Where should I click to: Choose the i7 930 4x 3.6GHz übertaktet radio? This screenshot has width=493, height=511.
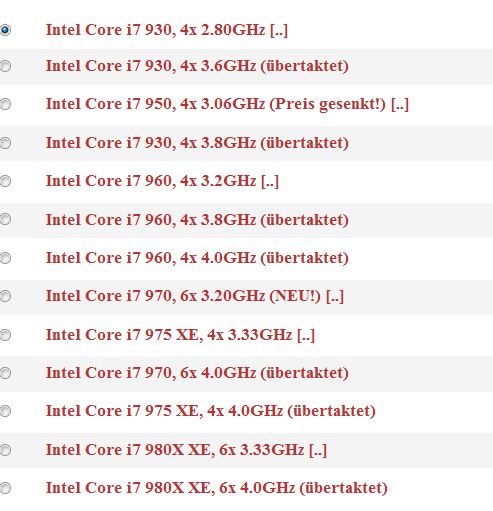click(x=5, y=66)
